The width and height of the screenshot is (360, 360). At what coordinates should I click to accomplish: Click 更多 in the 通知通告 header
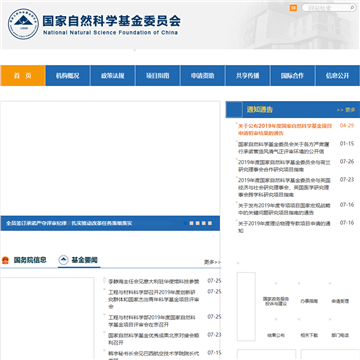346,110
